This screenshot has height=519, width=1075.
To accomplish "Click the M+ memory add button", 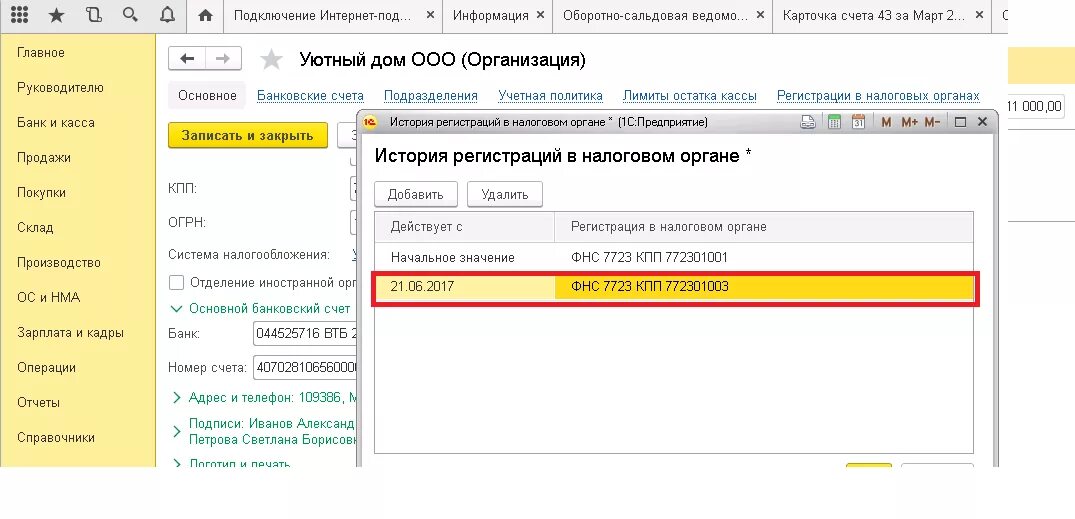I will click(909, 122).
